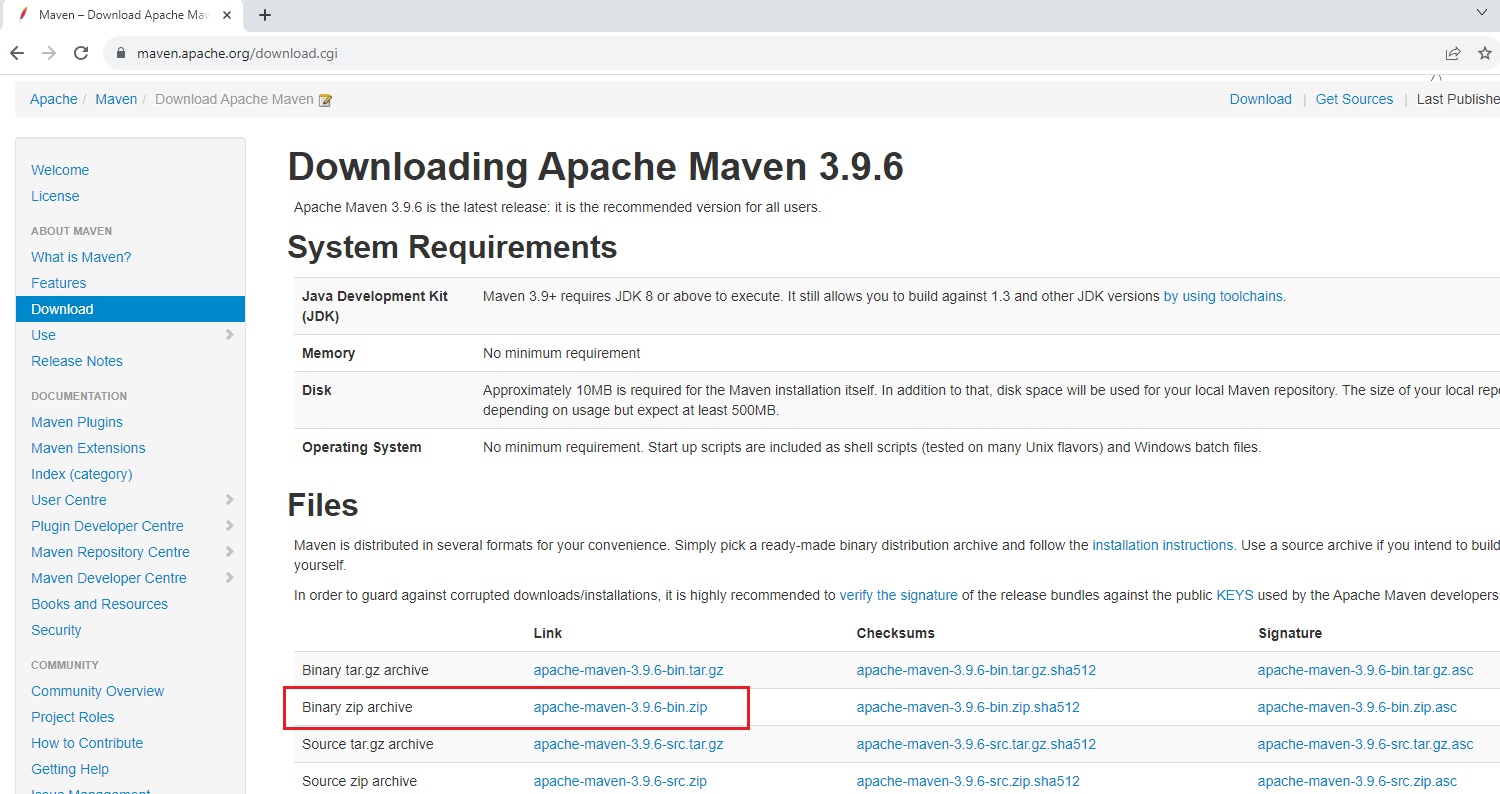This screenshot has width=1500, height=794.
Task: Click the share icon in address bar
Action: [1452, 53]
